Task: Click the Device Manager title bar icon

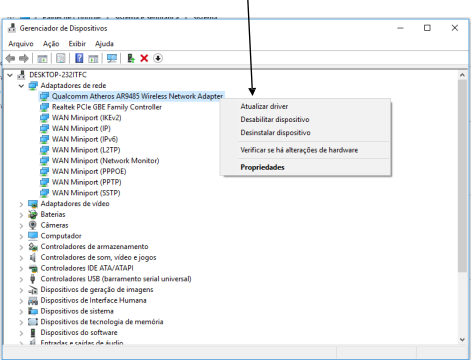Action: [x=12, y=28]
